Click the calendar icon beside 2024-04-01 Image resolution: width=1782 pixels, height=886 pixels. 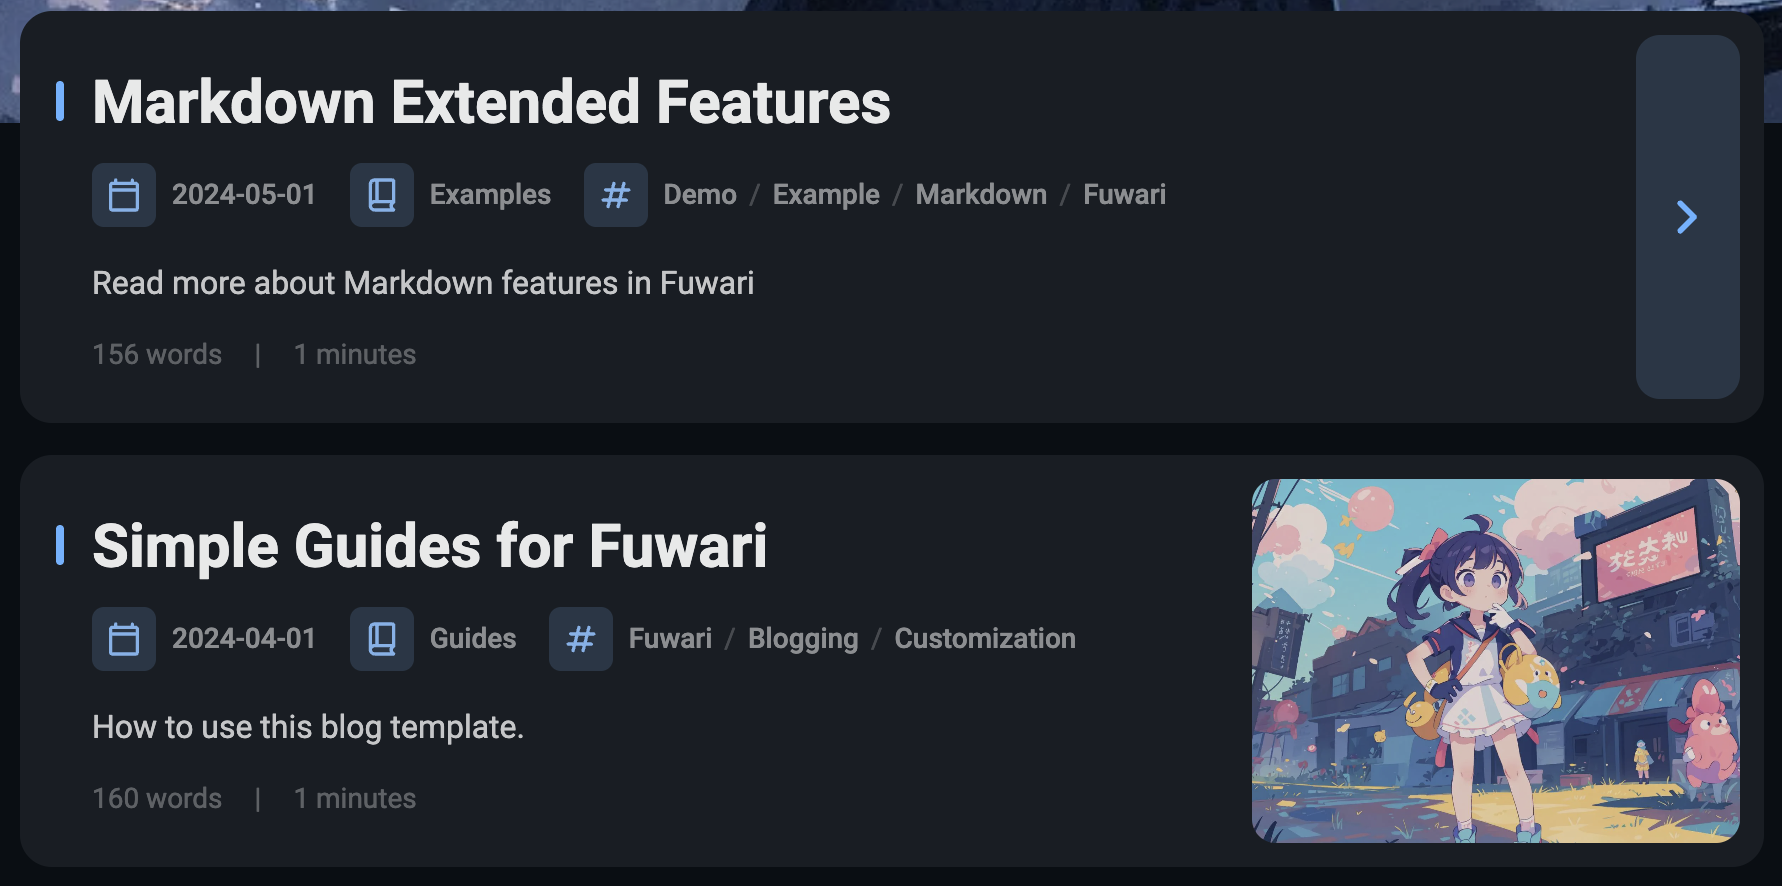124,639
